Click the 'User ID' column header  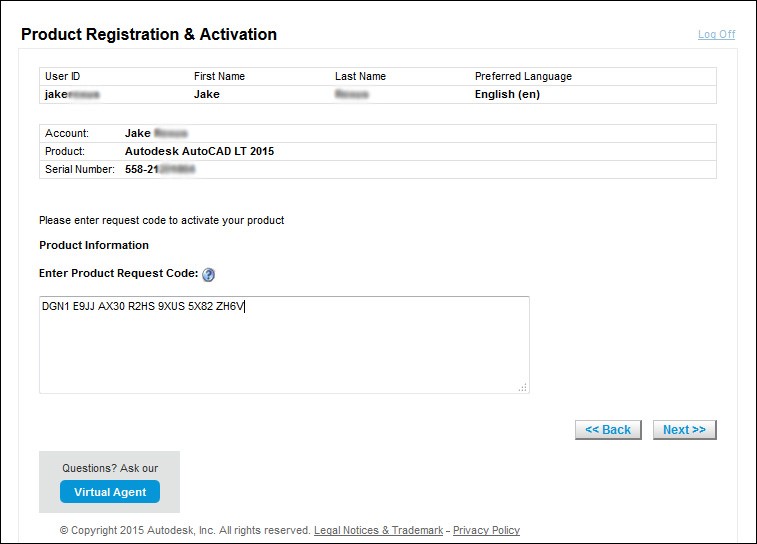click(x=62, y=76)
